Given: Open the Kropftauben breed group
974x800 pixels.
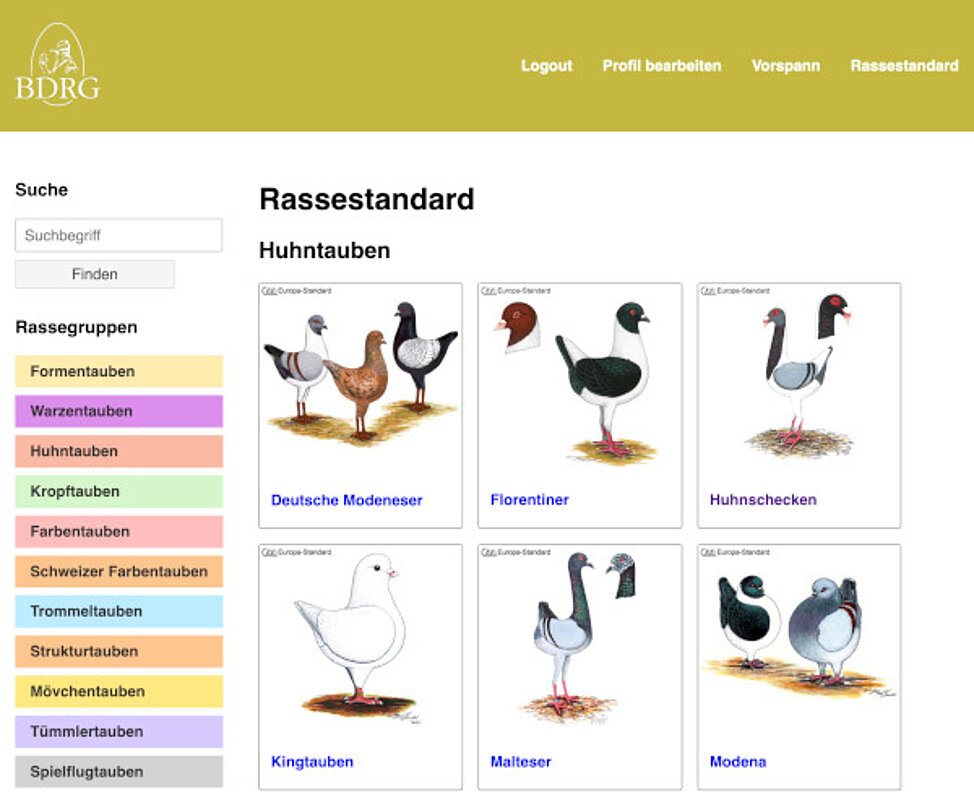Looking at the screenshot, I should tap(118, 491).
